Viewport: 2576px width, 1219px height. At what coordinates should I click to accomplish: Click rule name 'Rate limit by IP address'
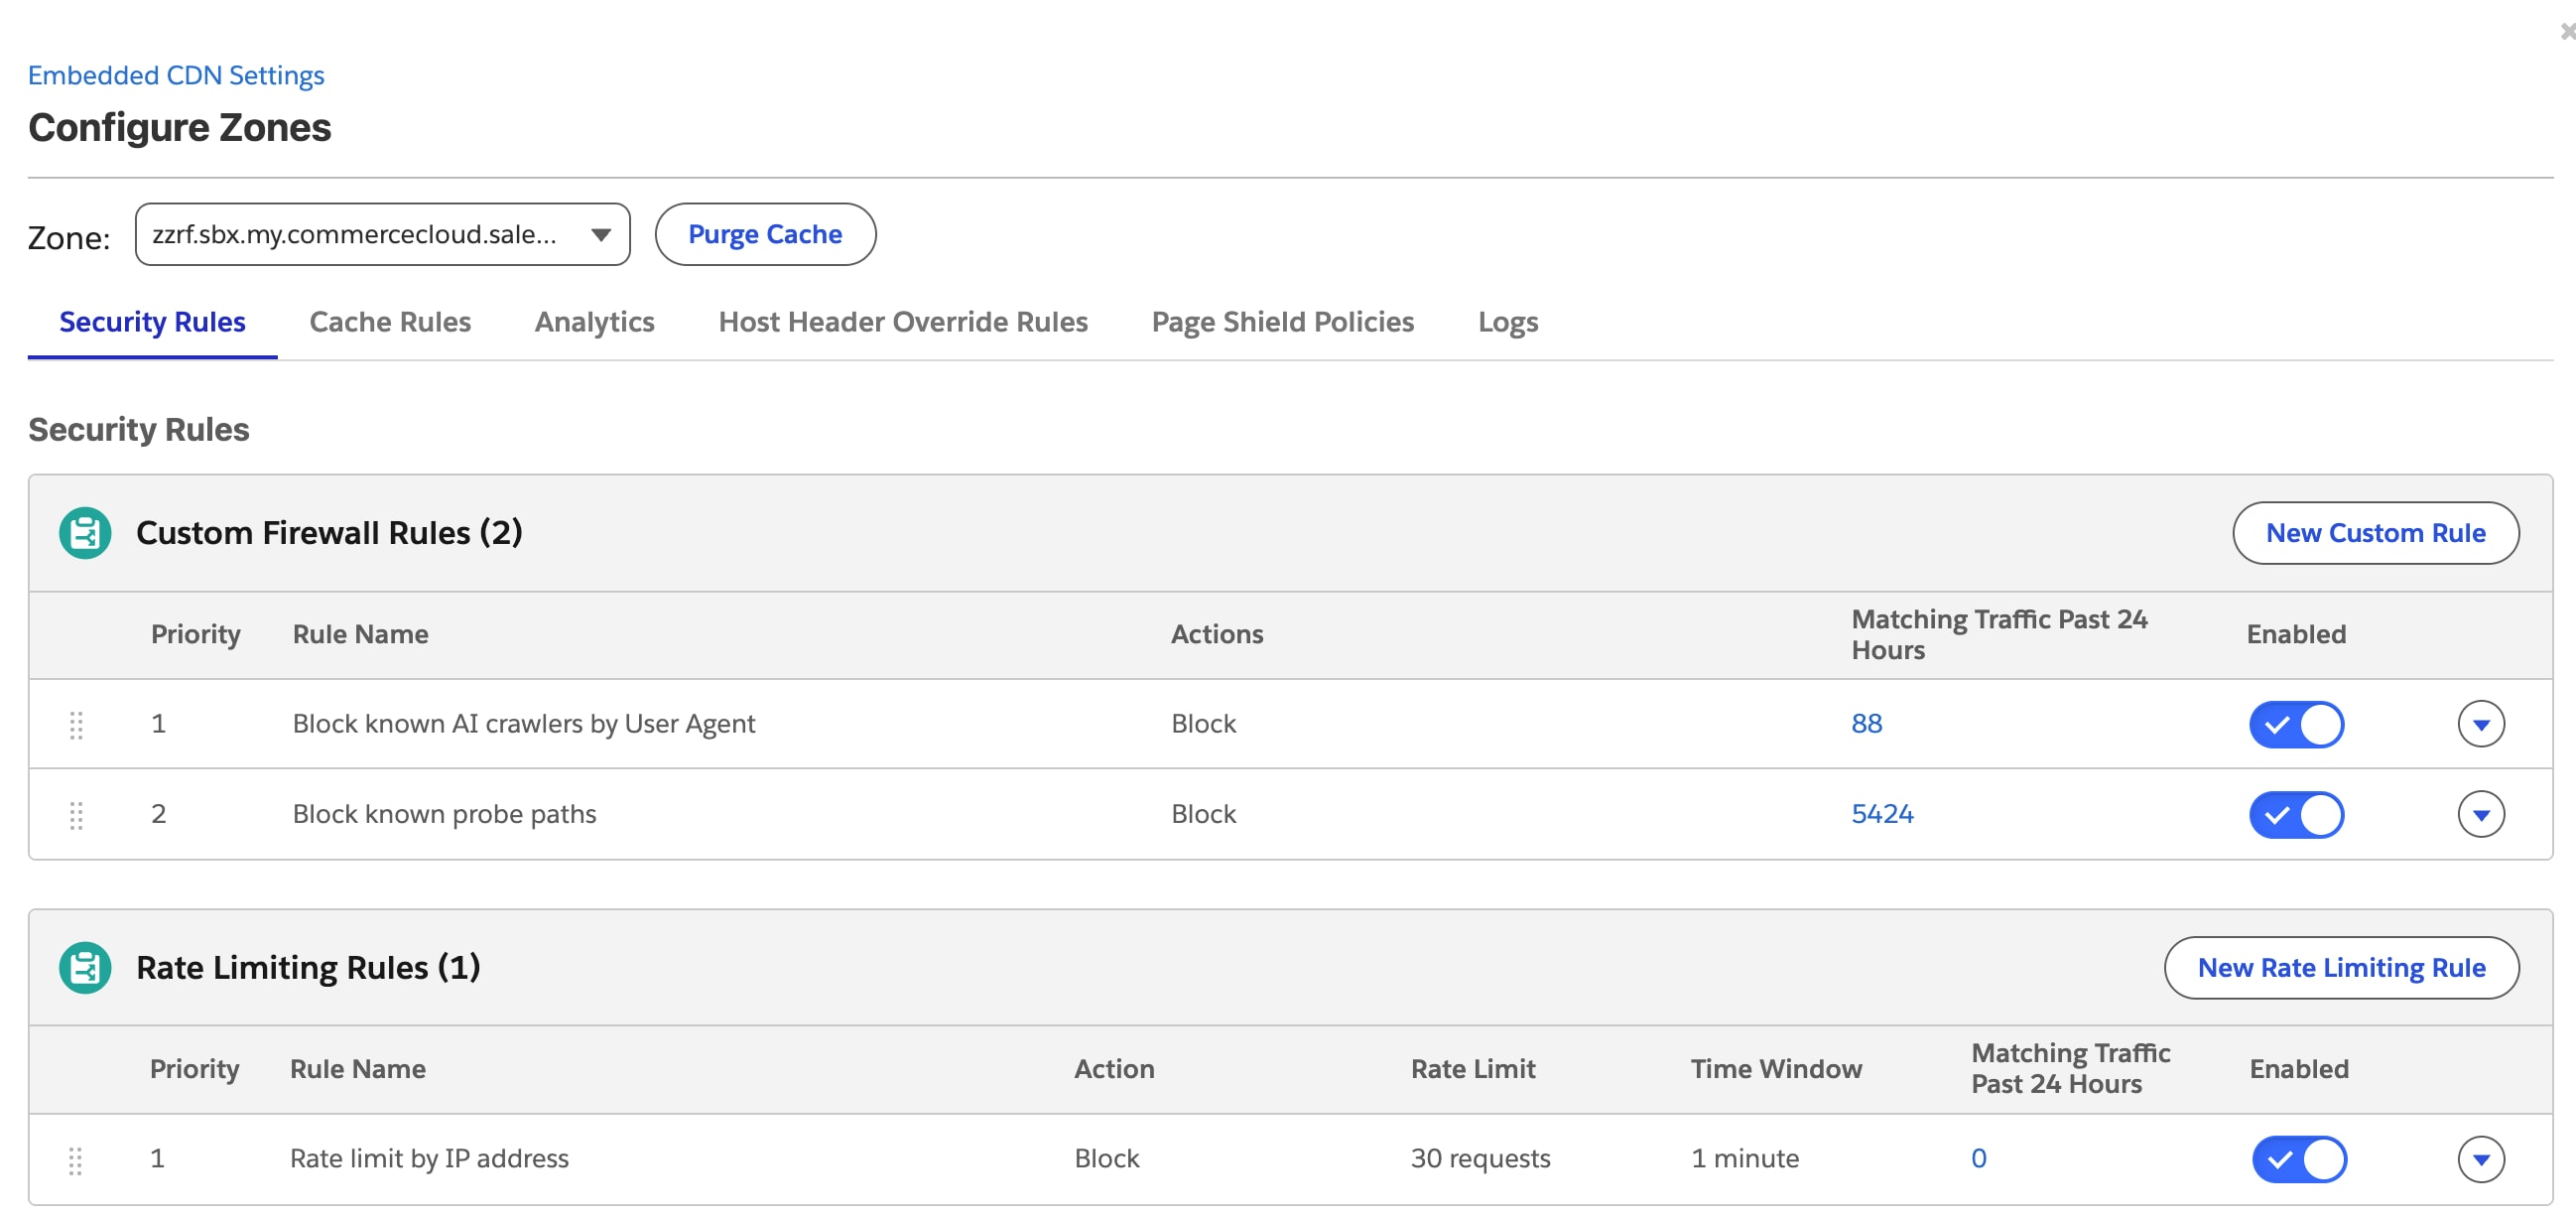click(429, 1159)
